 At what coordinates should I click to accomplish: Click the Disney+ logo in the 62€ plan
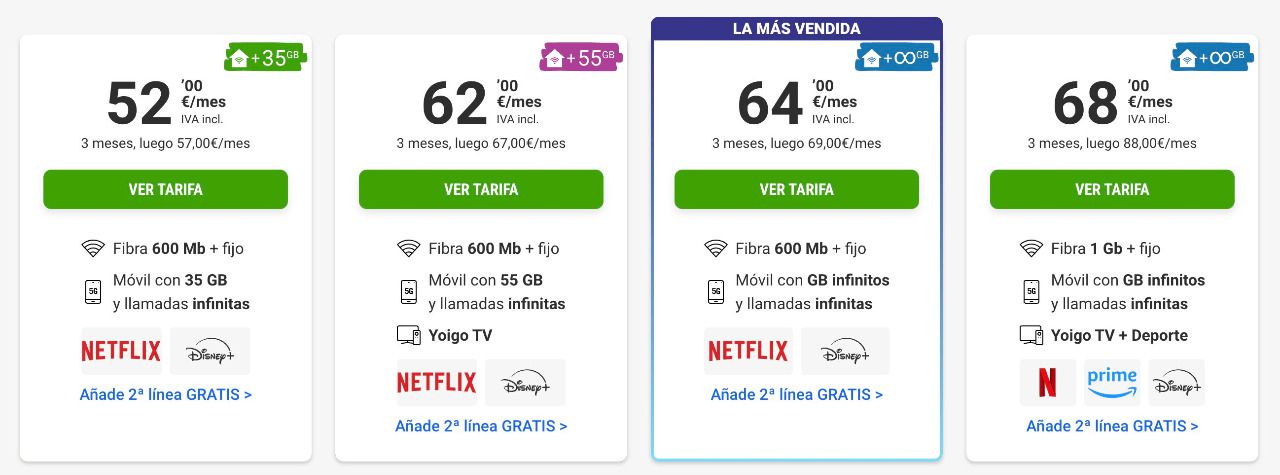click(x=525, y=383)
